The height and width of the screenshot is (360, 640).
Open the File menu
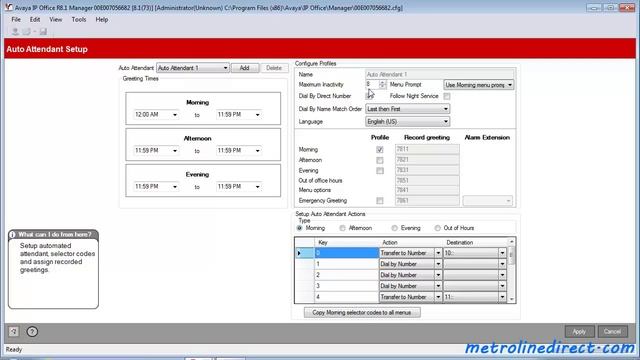16,19
